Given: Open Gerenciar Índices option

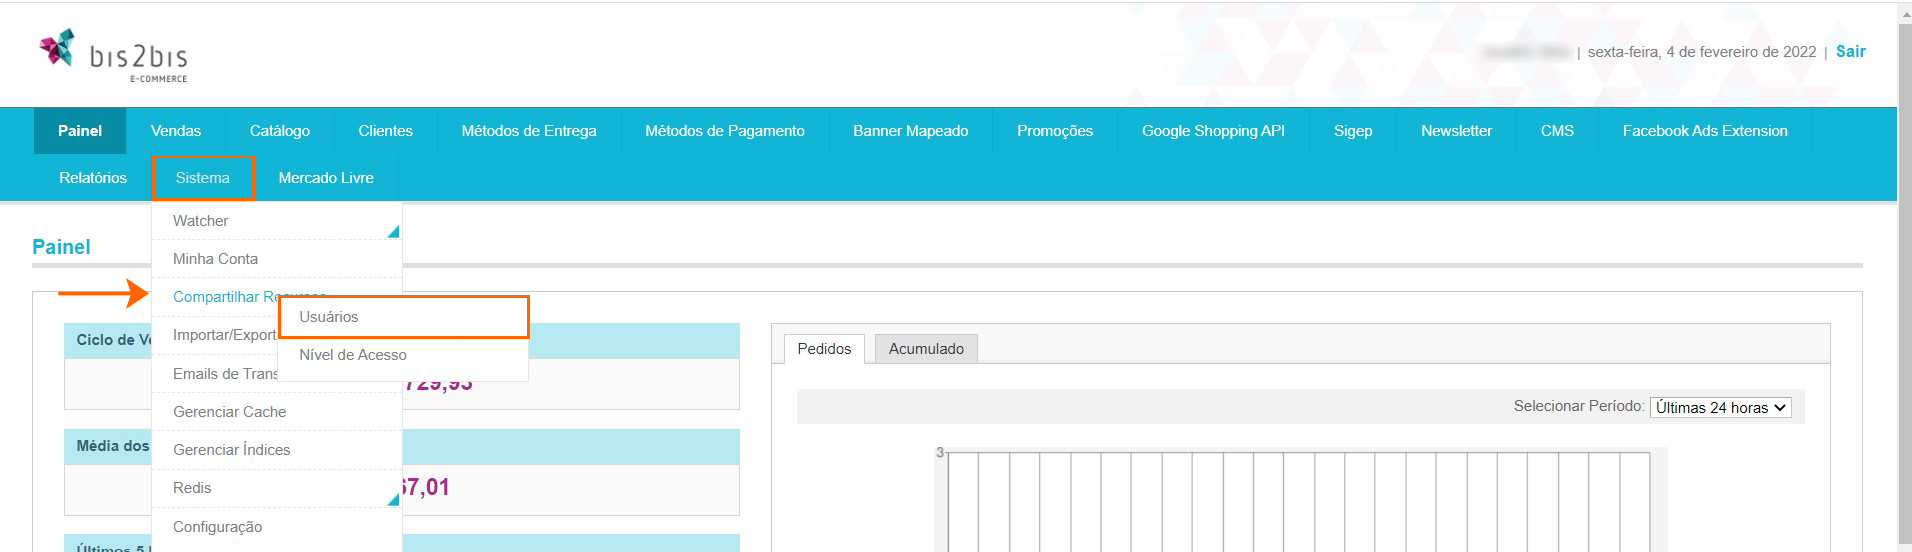Looking at the screenshot, I should [x=231, y=450].
